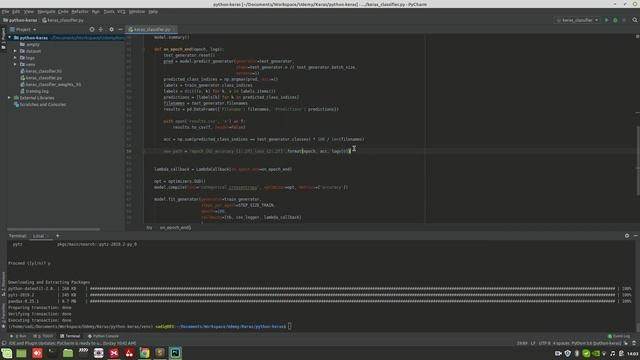
Task: Open the Run tool window tab
Action: coord(18,336)
